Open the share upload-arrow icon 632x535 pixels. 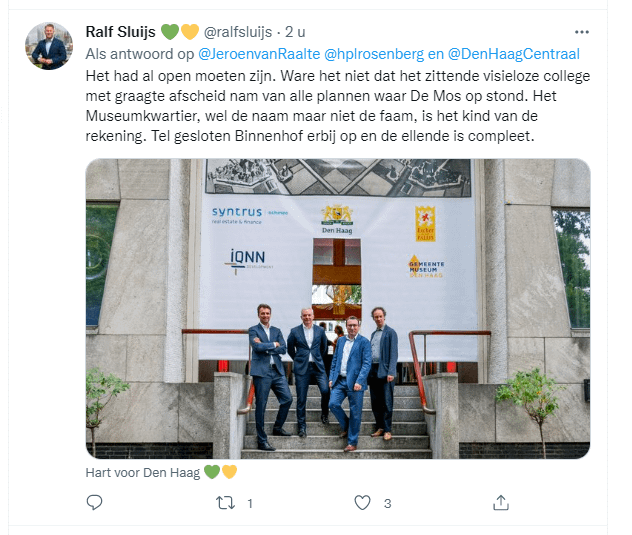501,502
